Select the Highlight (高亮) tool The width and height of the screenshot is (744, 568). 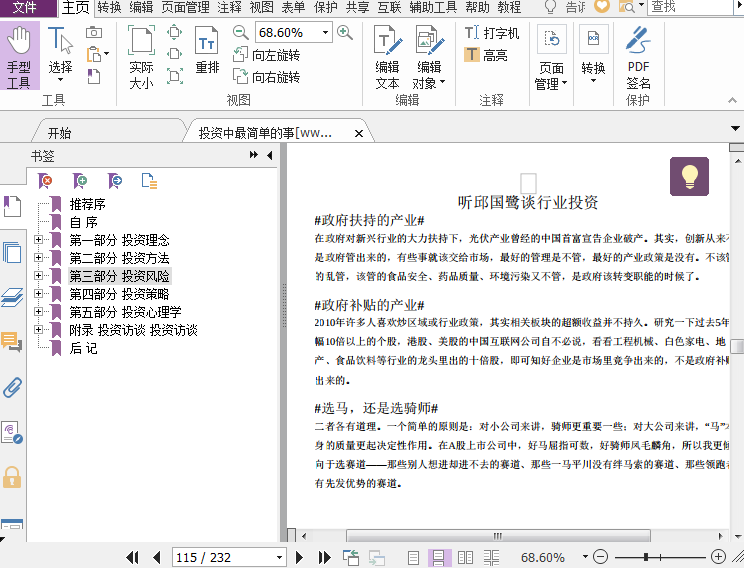(x=486, y=55)
